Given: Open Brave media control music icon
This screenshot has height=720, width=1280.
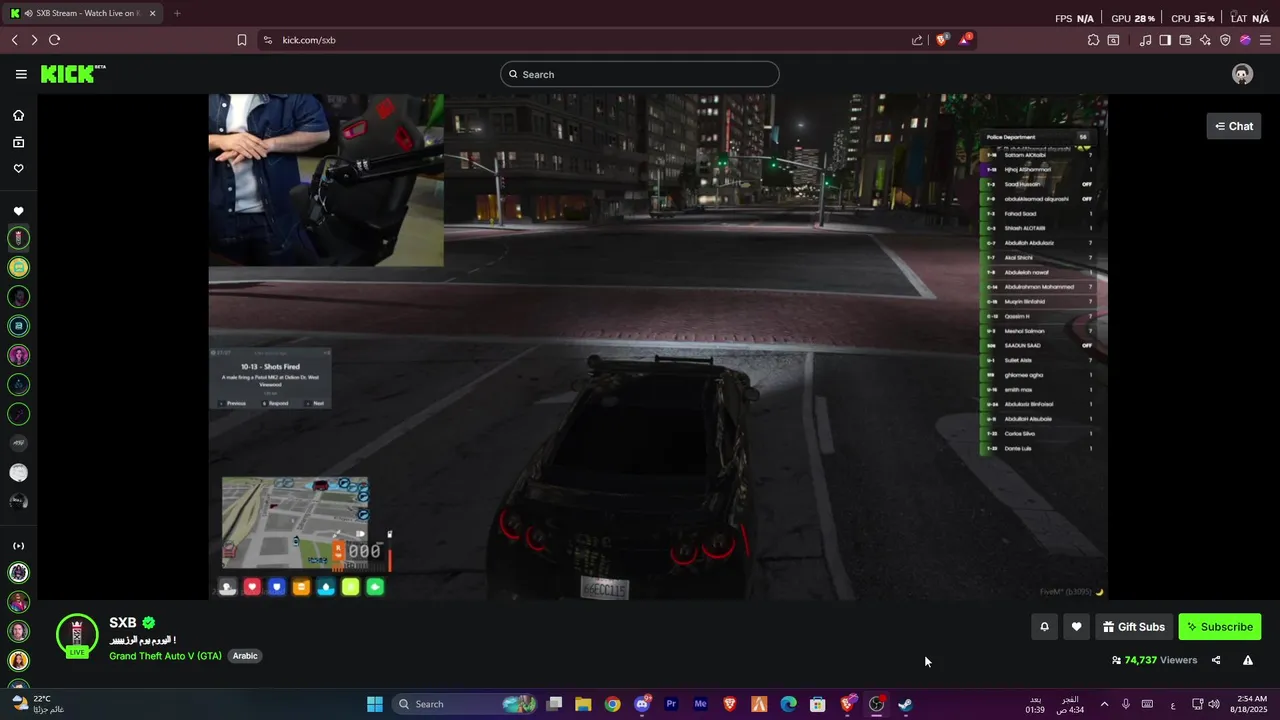Looking at the screenshot, I should click(x=1145, y=40).
